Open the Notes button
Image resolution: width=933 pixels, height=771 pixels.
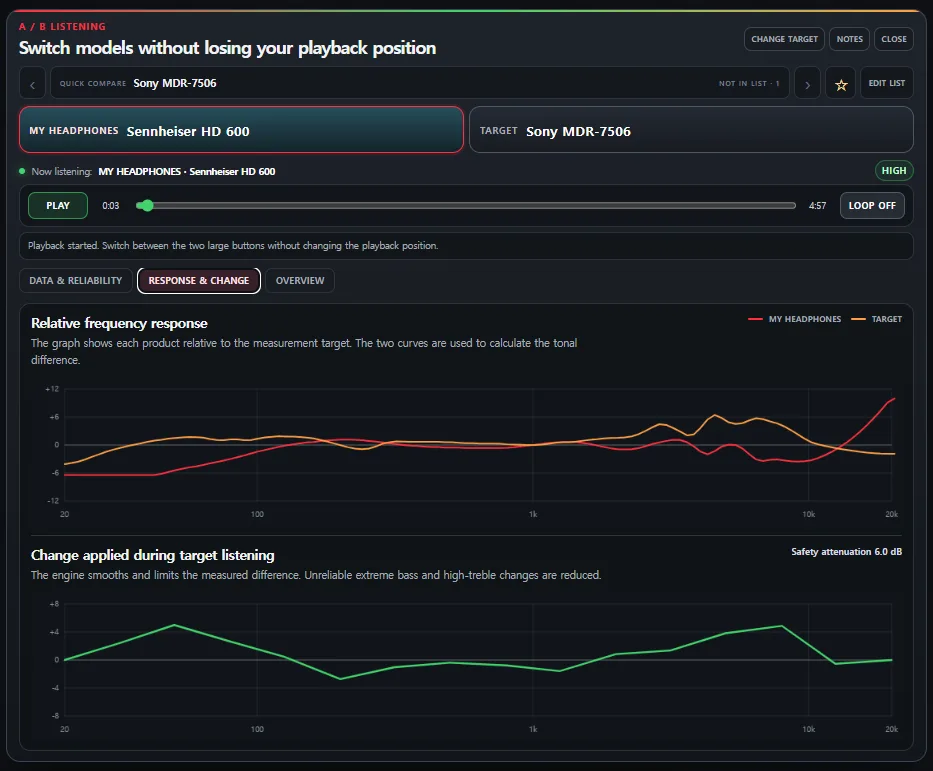[849, 39]
